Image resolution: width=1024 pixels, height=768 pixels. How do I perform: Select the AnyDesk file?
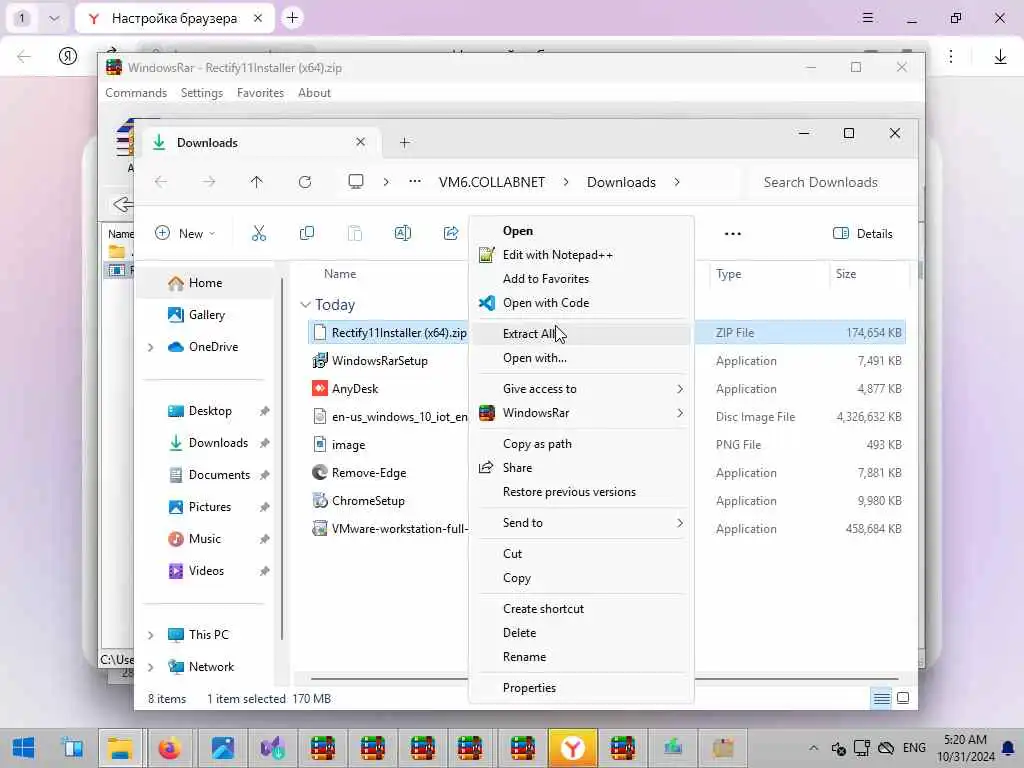[355, 389]
